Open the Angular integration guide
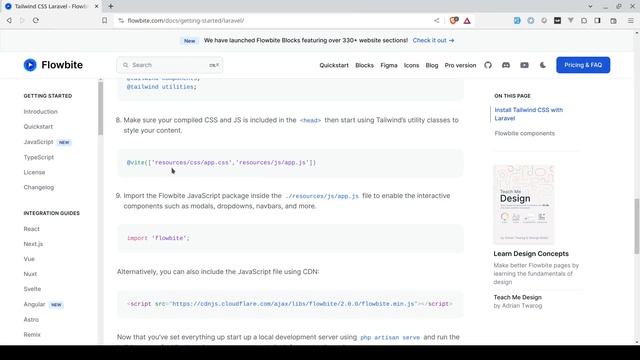640x360 pixels. pos(34,304)
